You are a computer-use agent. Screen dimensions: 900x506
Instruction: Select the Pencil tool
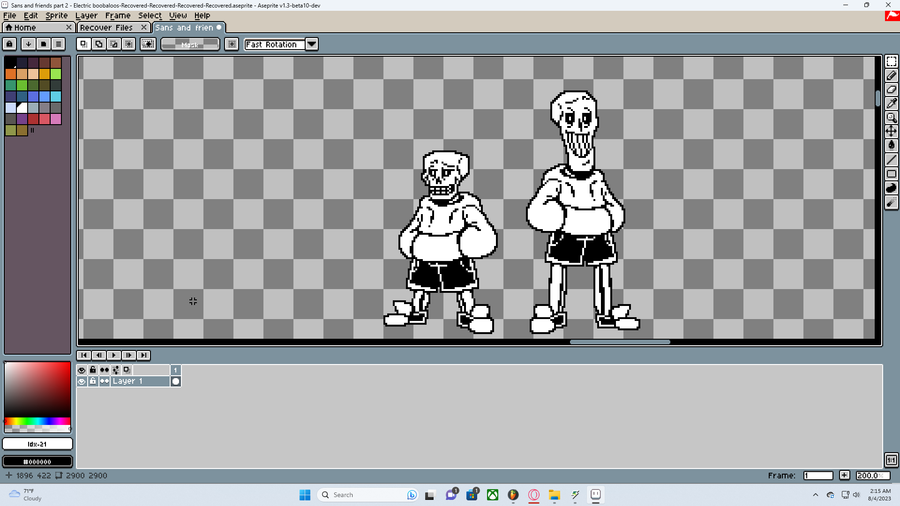[891, 75]
